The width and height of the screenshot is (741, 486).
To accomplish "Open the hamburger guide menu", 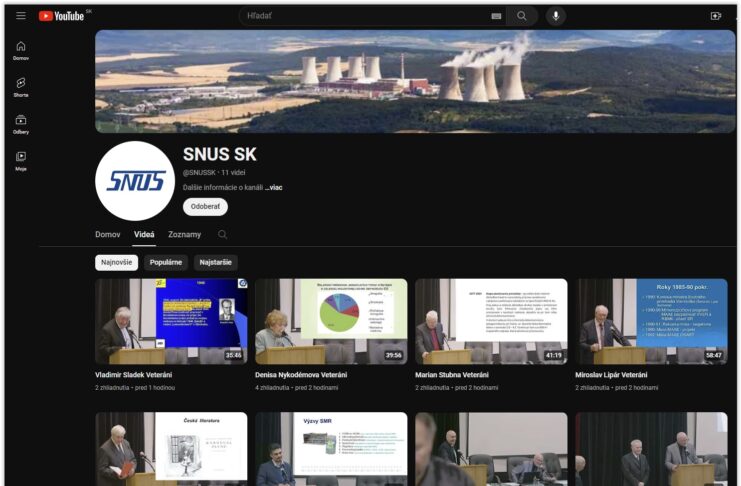I will (x=21, y=16).
